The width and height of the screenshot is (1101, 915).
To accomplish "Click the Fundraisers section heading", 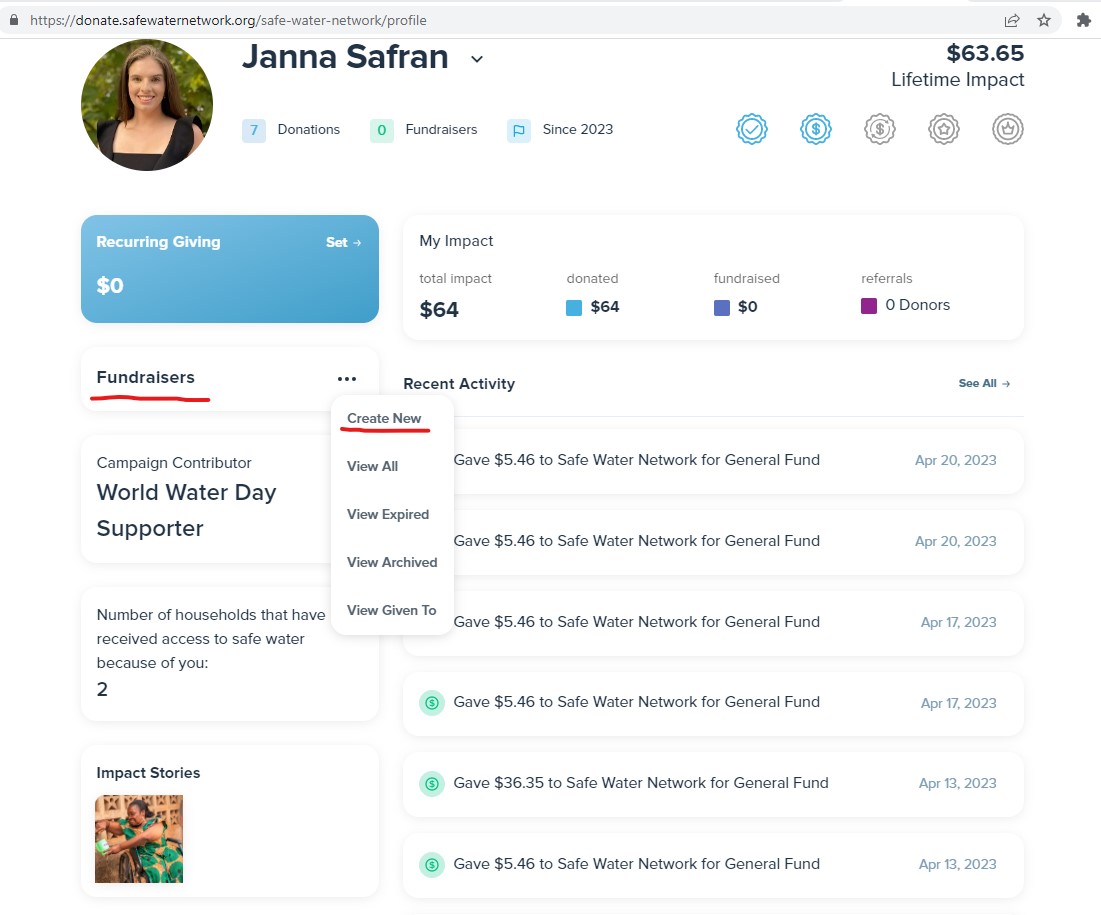I will [x=145, y=377].
